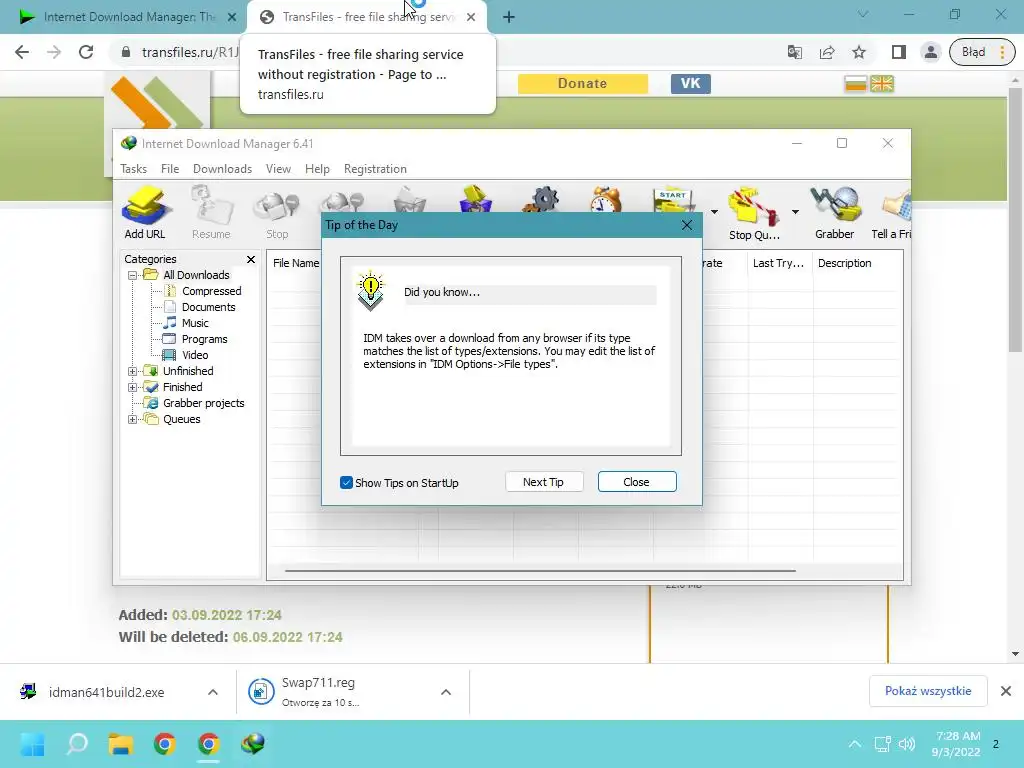1024x768 pixels.
Task: Expand the Finished category
Action: pyautogui.click(x=132, y=387)
